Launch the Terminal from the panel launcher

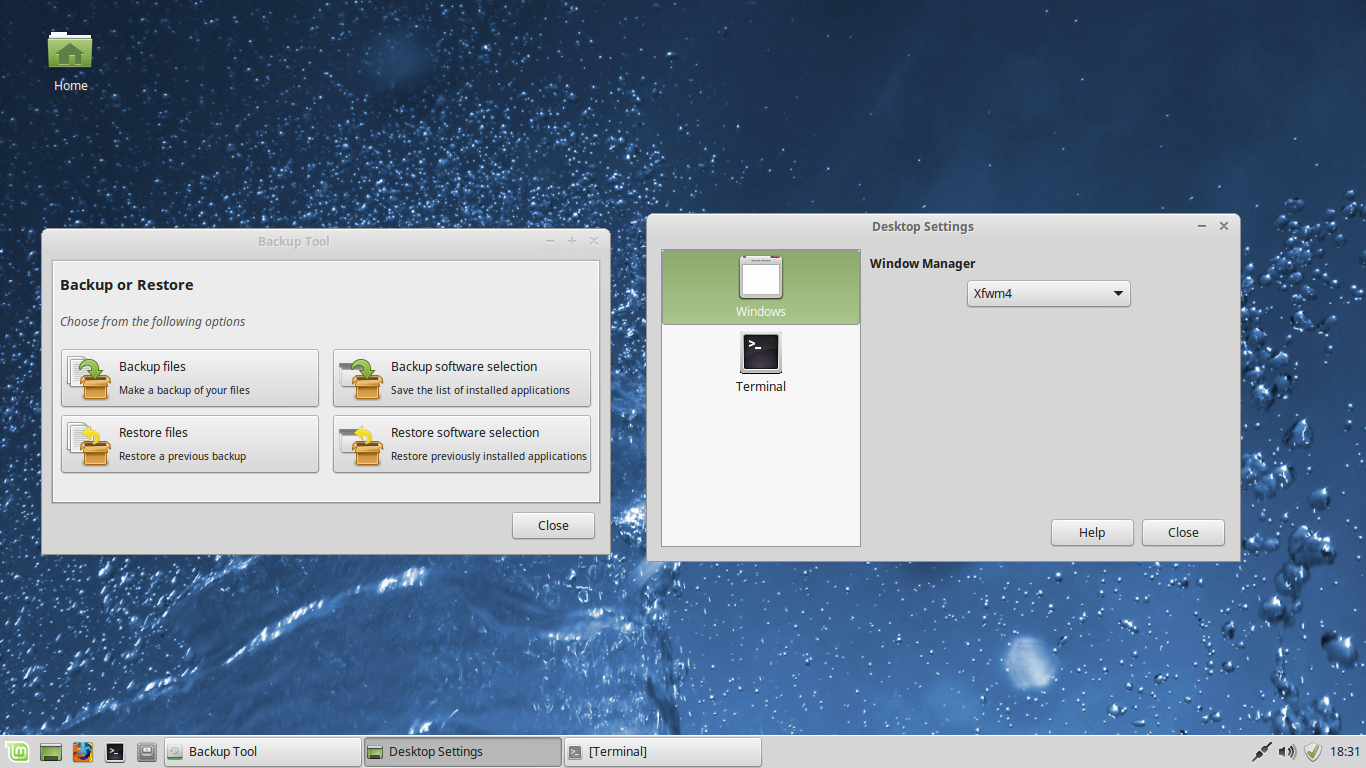[x=115, y=752]
